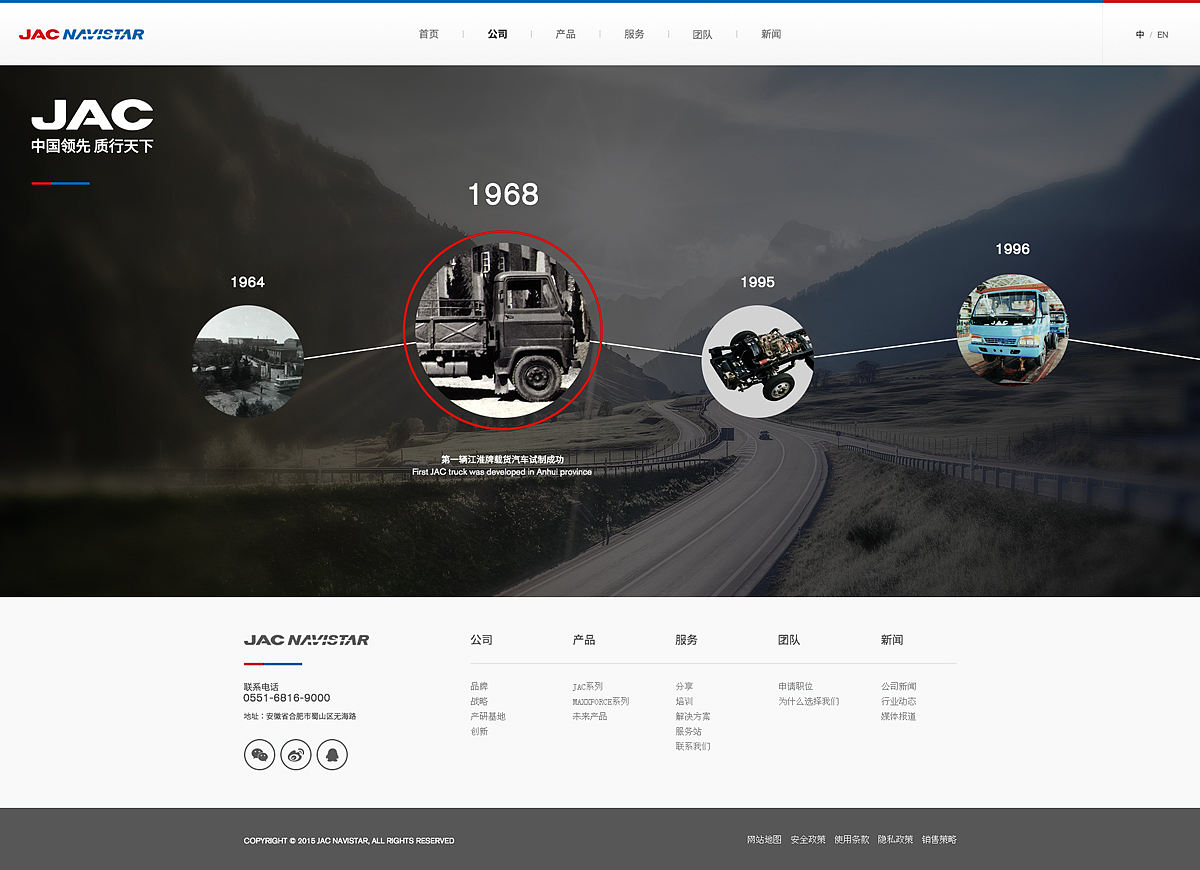Open the 品牌 footer link
Viewport: 1200px width, 870px height.
[479, 687]
